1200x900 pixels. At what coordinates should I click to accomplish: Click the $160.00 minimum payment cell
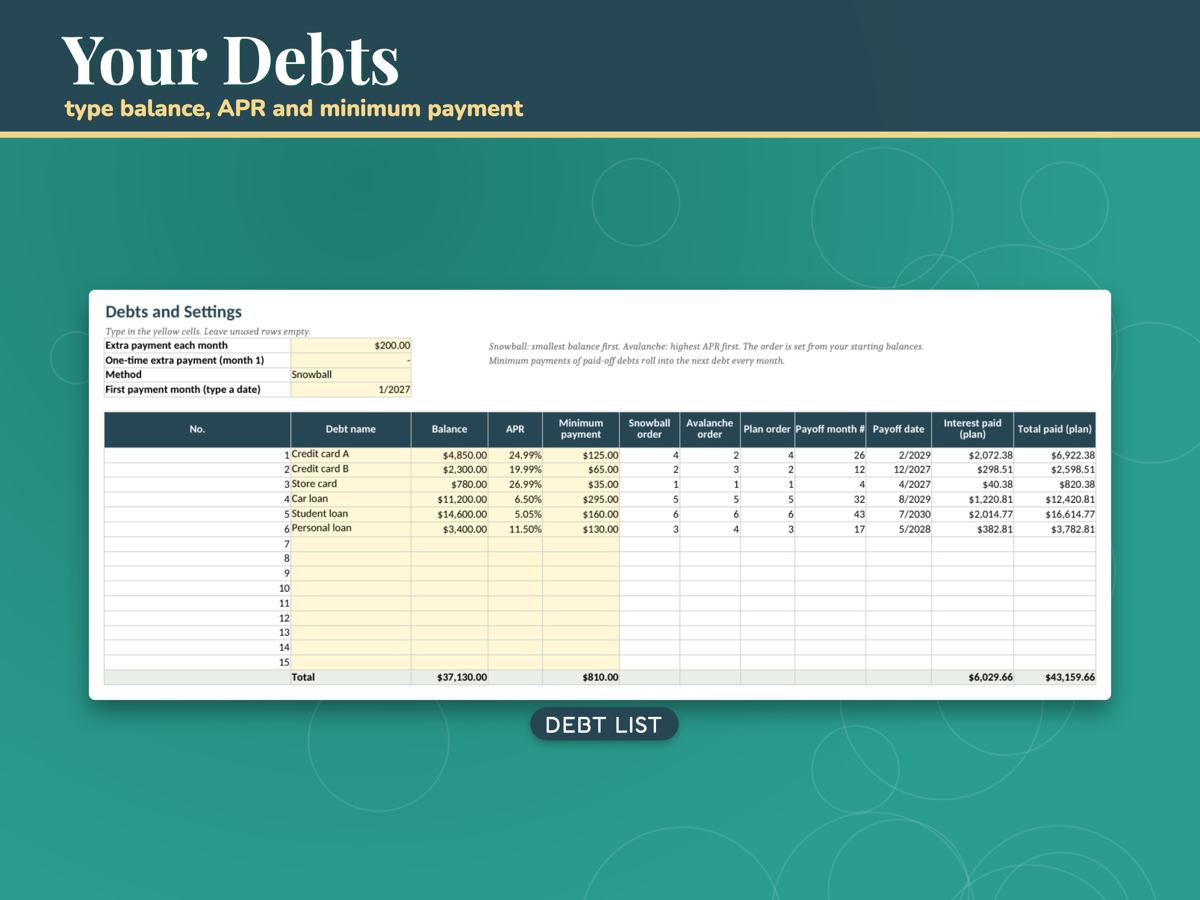coord(581,514)
